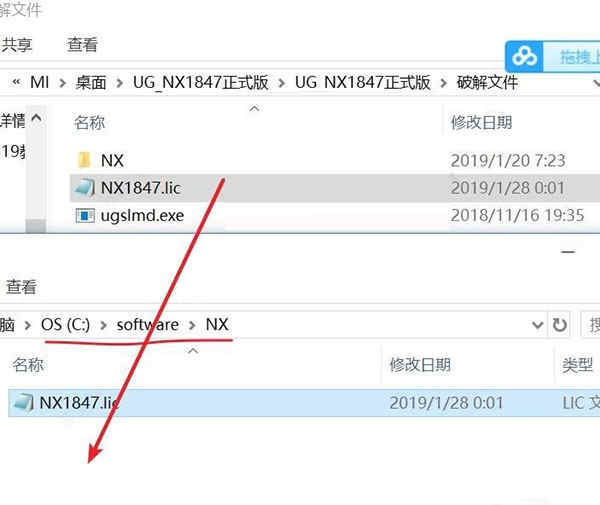Navigate to the 破解文件 breadcrumb

pos(487,82)
